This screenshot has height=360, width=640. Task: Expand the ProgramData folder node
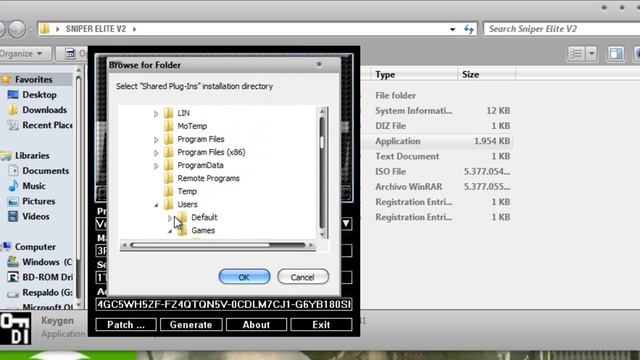click(156, 166)
